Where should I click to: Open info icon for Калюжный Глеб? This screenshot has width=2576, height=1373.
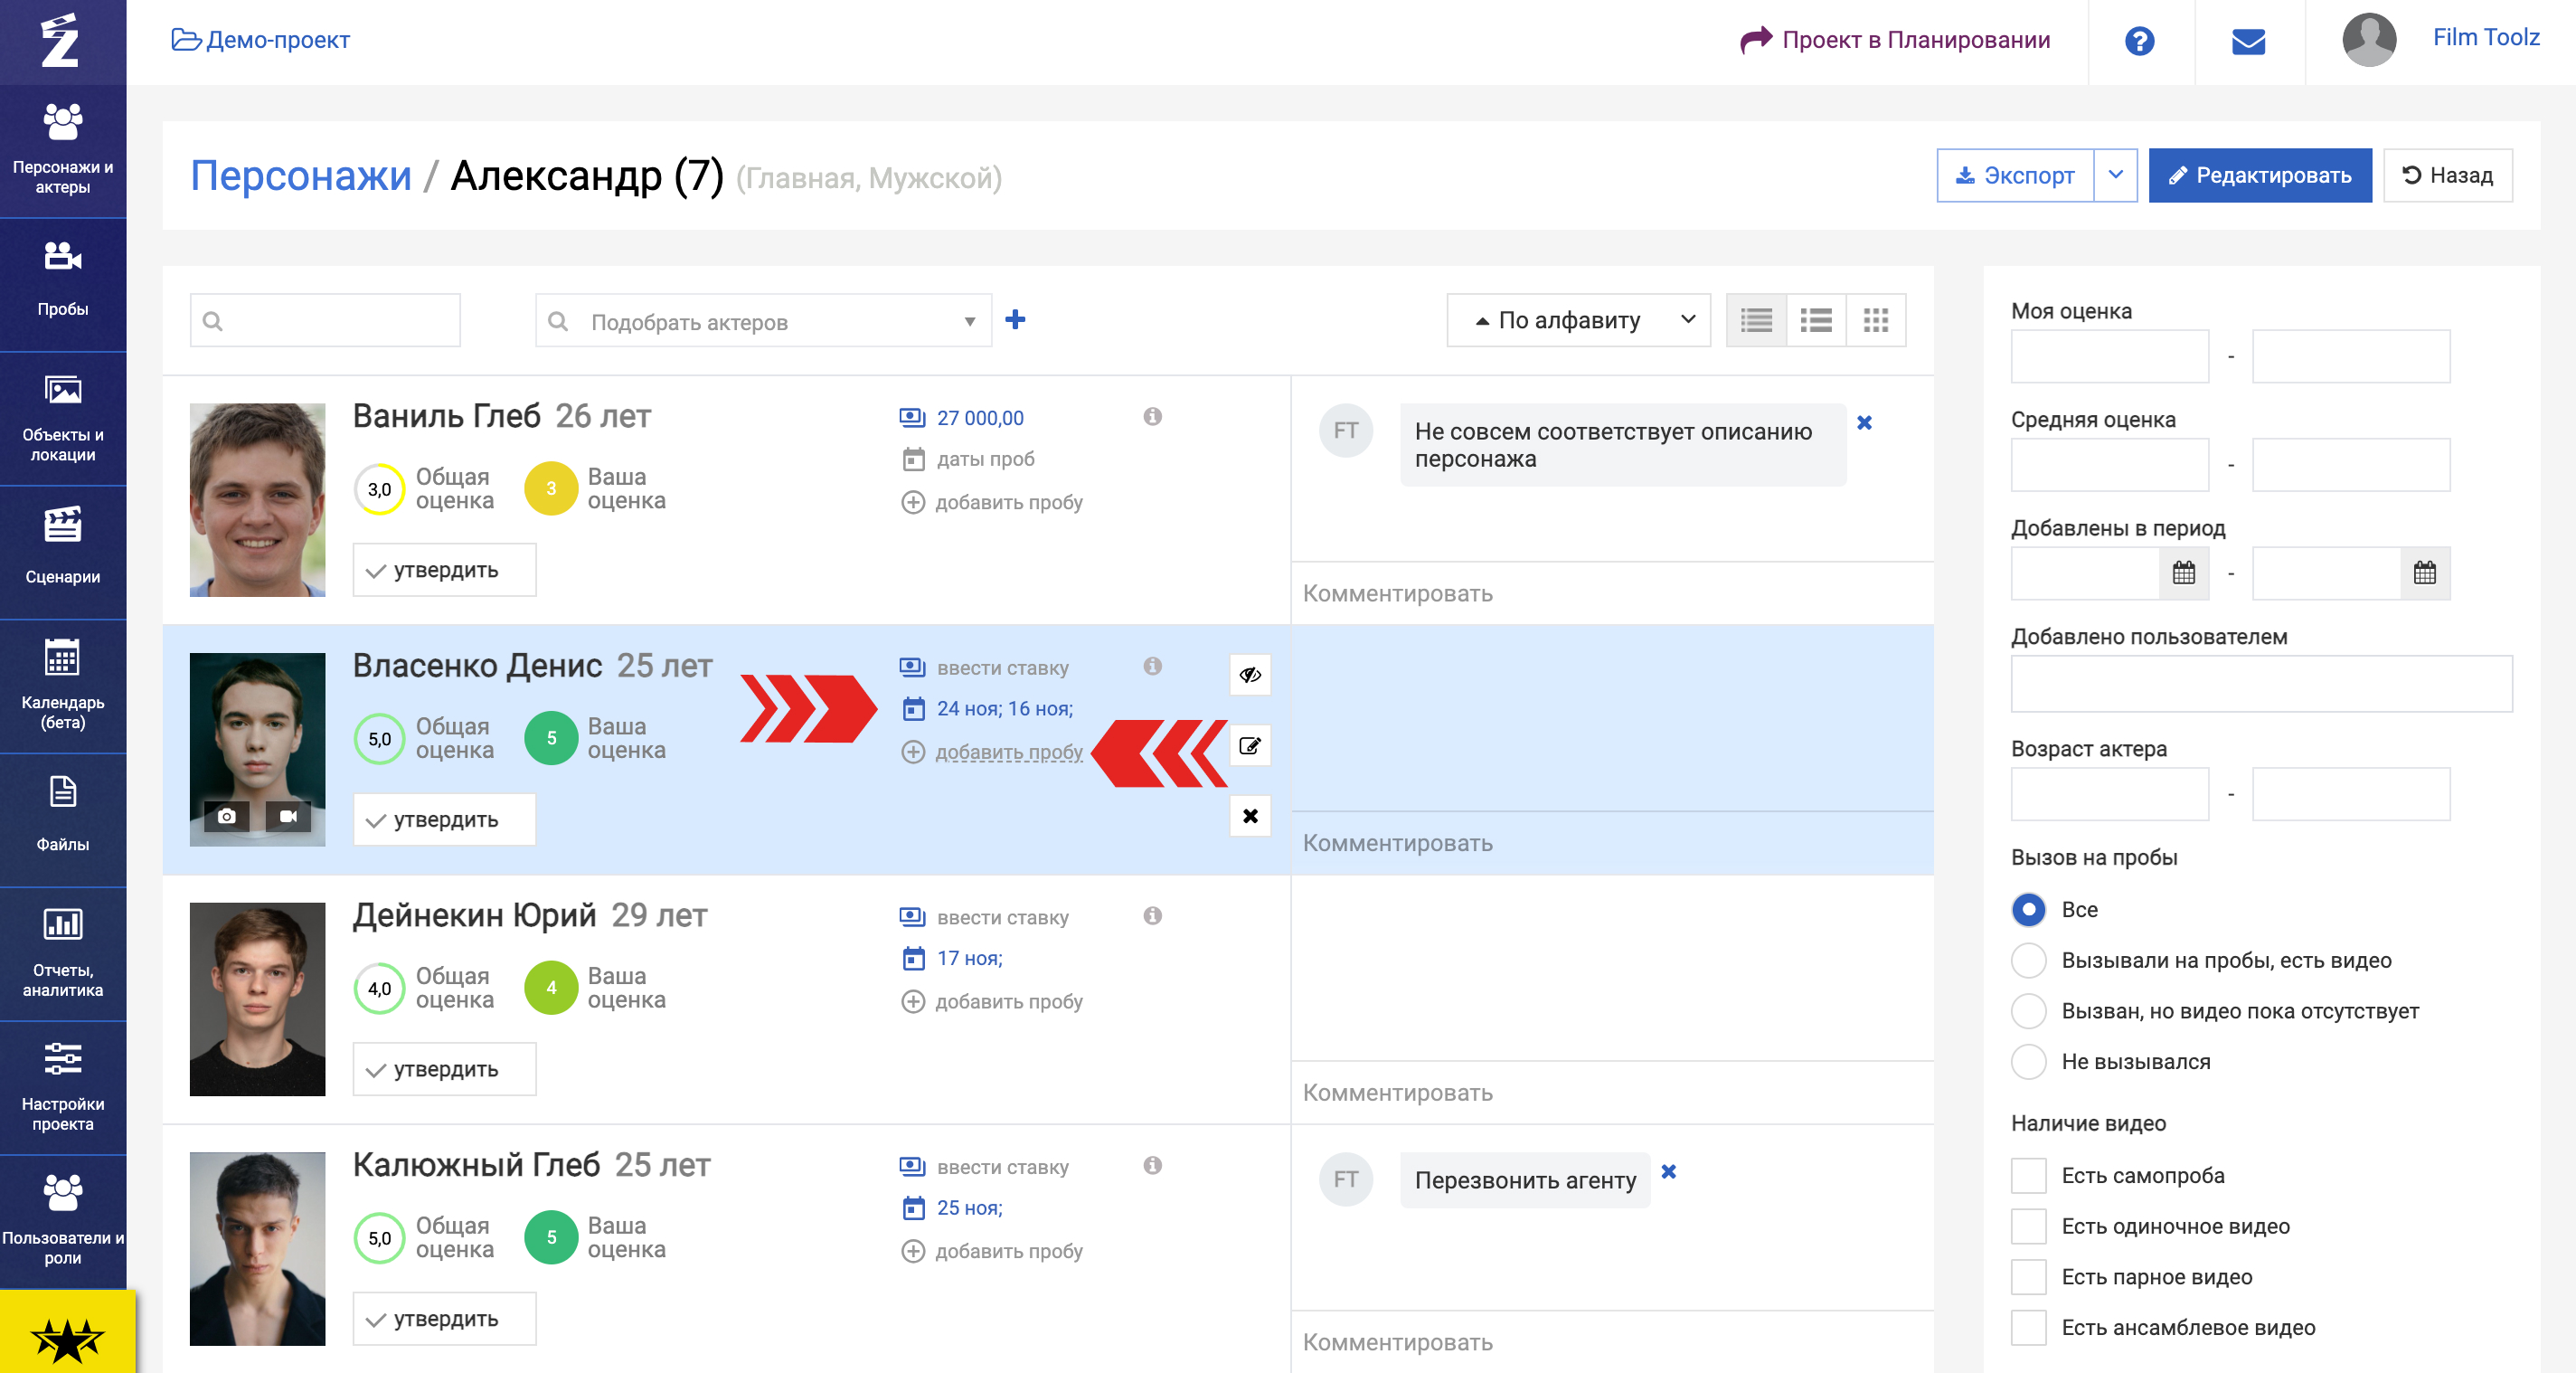click(x=1152, y=1165)
